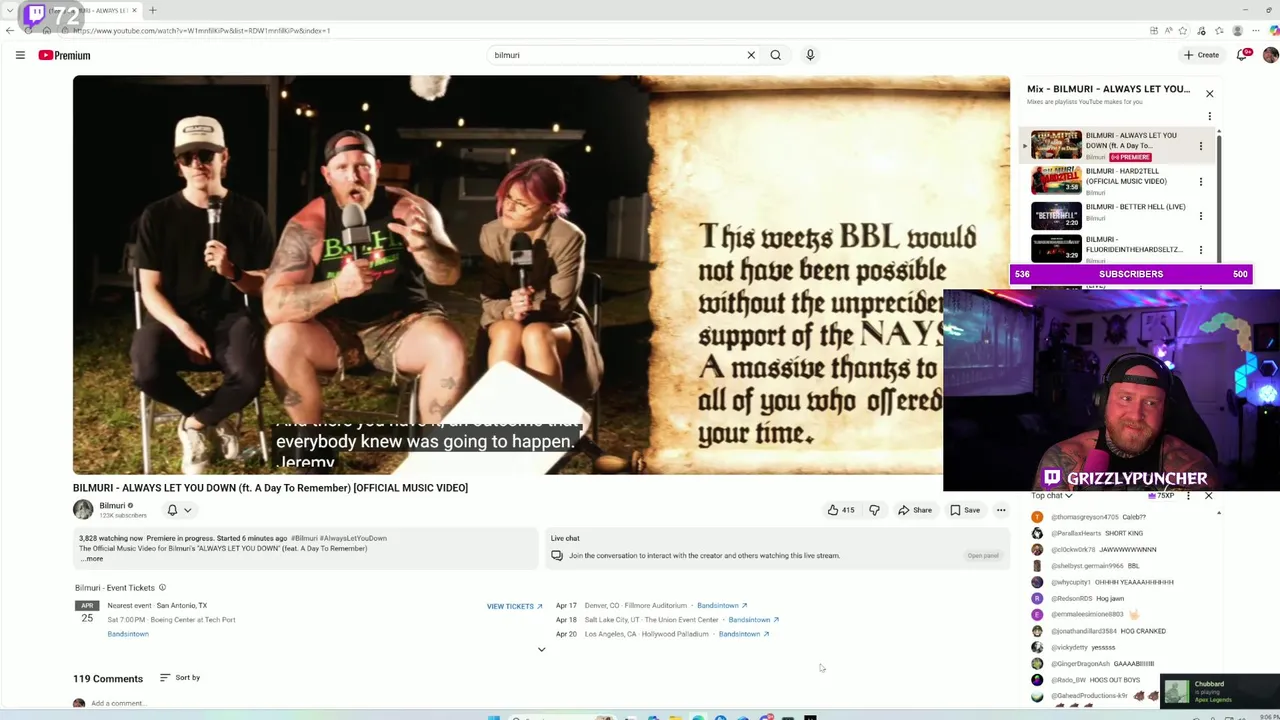The height and width of the screenshot is (720, 1280).
Task: Share the video
Action: click(915, 510)
